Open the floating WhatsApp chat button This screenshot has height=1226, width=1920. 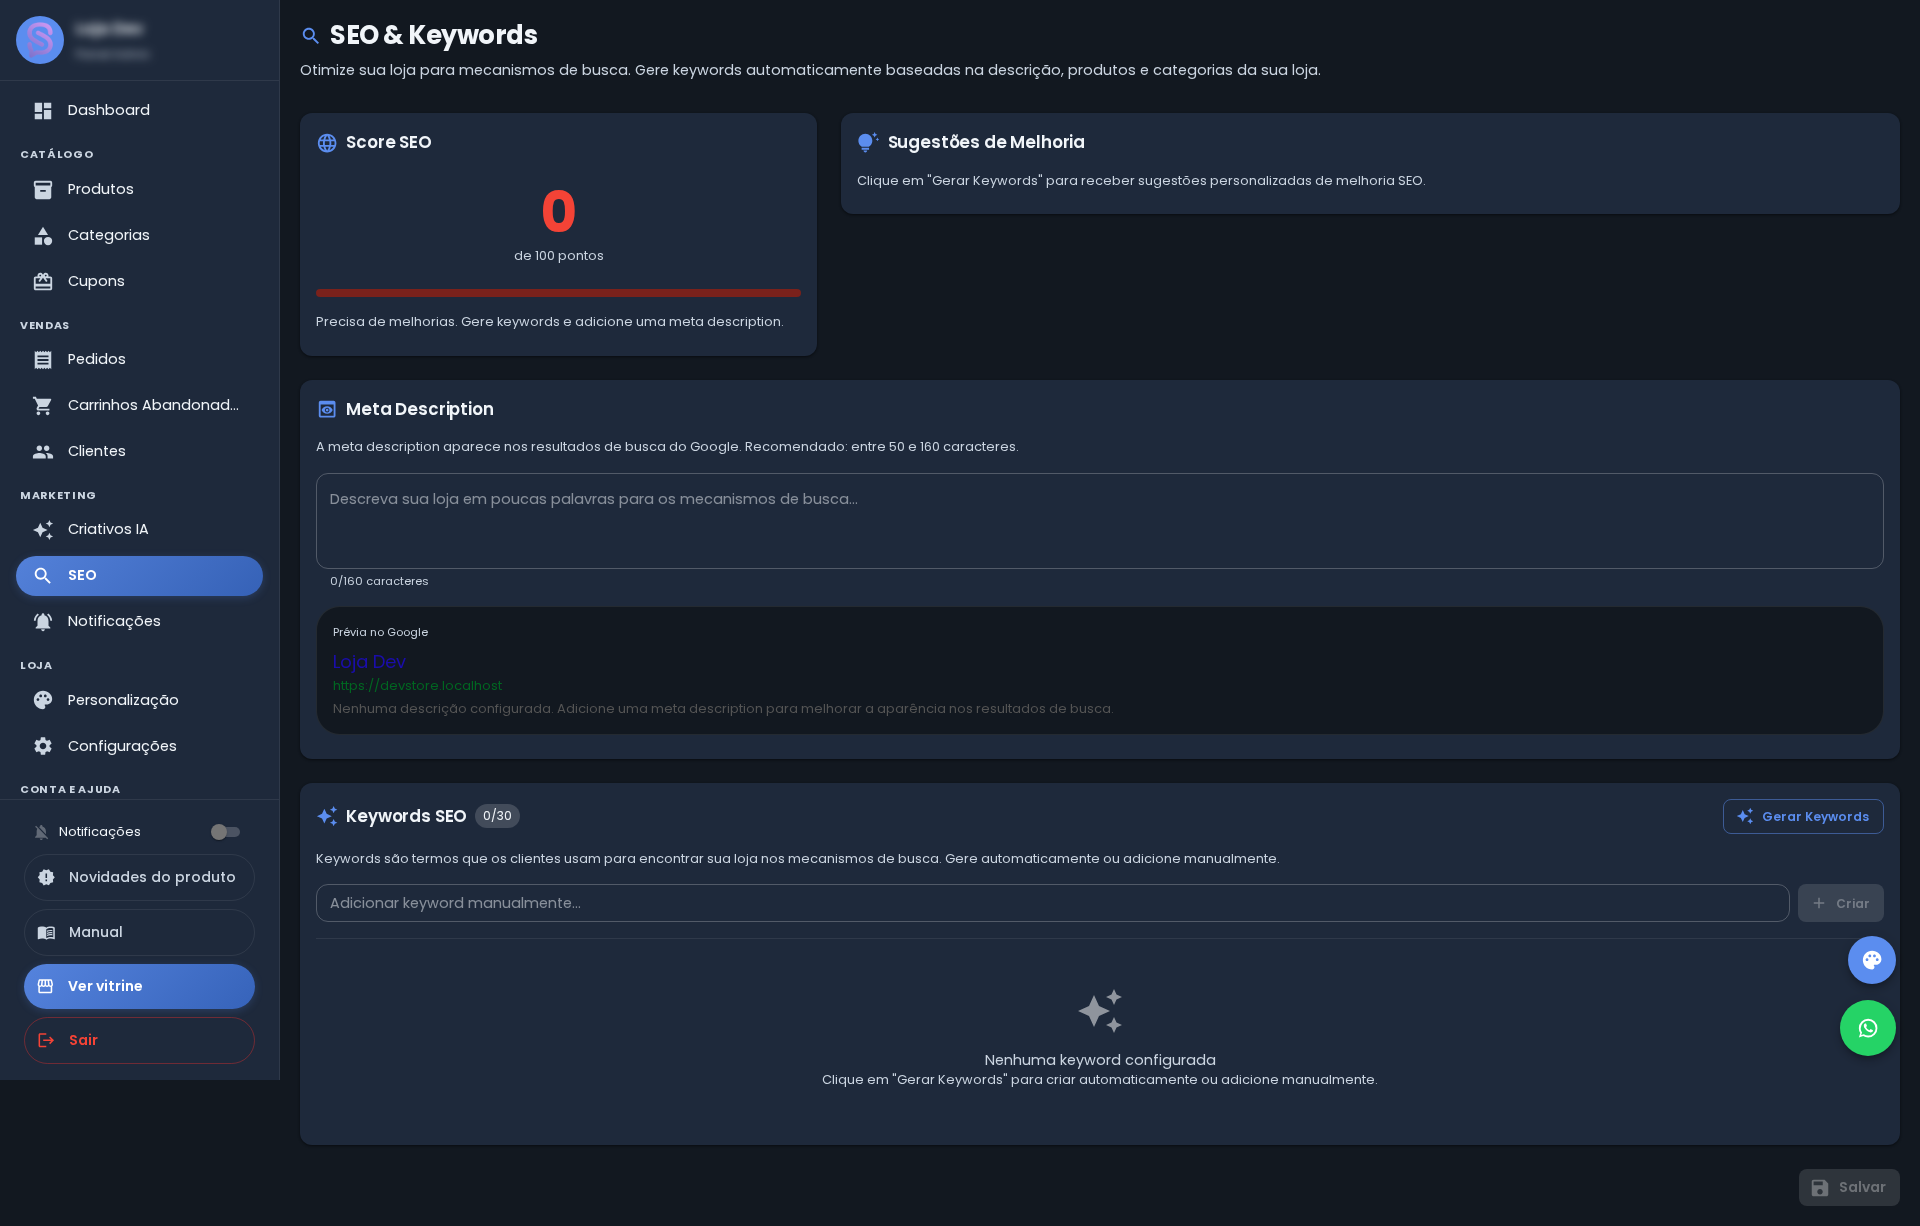click(1868, 1028)
